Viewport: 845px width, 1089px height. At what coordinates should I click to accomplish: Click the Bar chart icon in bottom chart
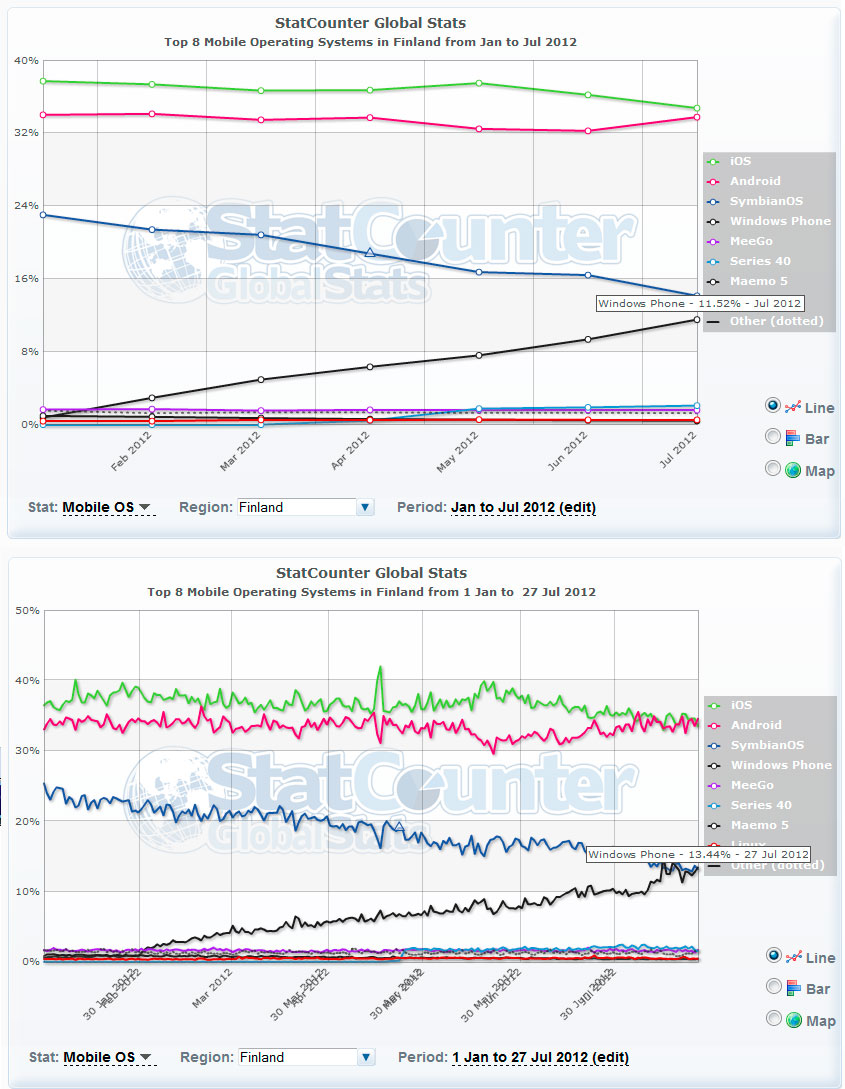pos(794,988)
